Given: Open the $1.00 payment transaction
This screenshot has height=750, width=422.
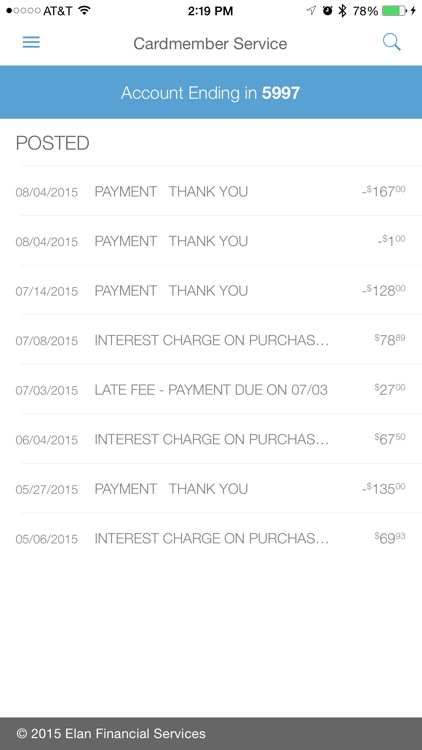Looking at the screenshot, I should click(211, 241).
